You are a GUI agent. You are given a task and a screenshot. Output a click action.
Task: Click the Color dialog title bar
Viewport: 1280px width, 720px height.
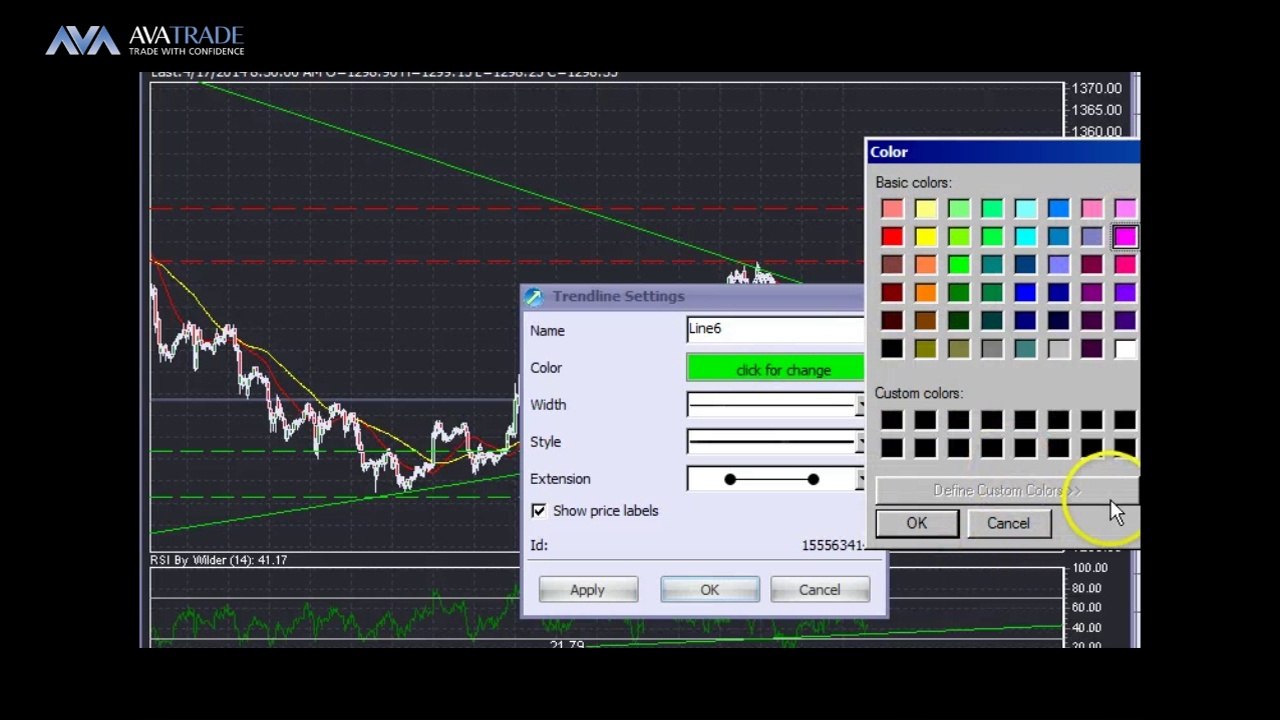(1003, 152)
